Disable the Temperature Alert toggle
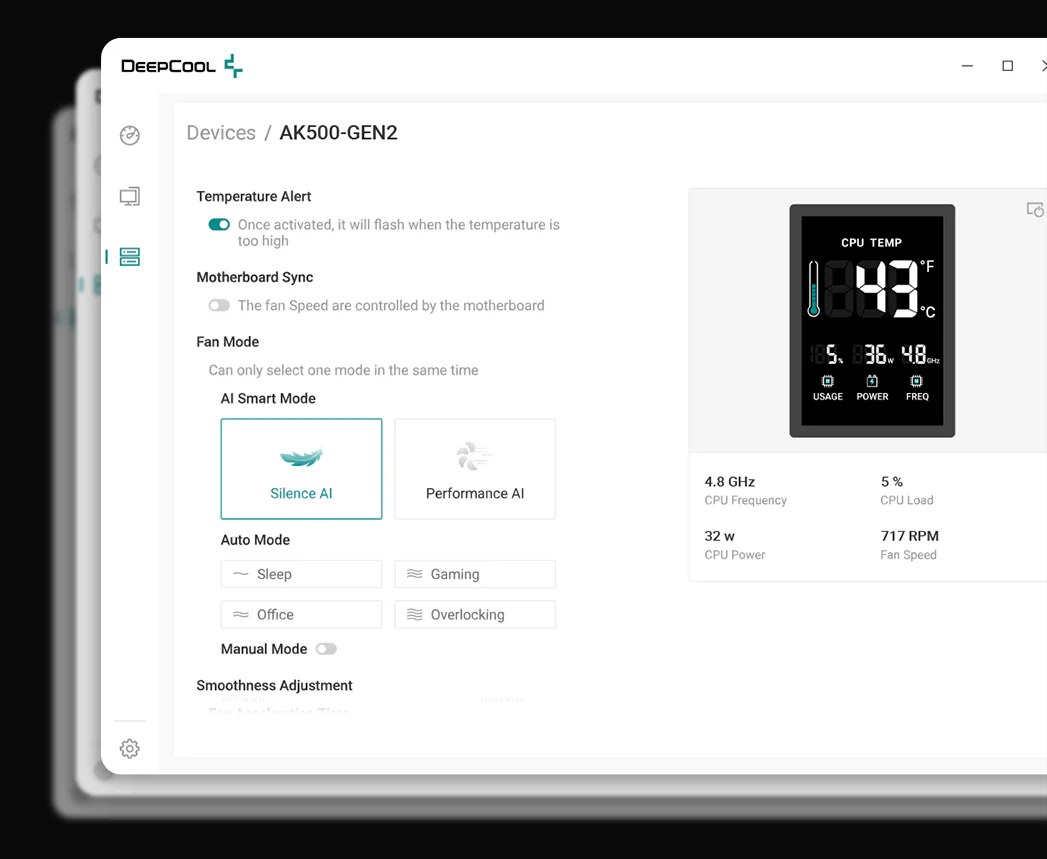 point(219,225)
